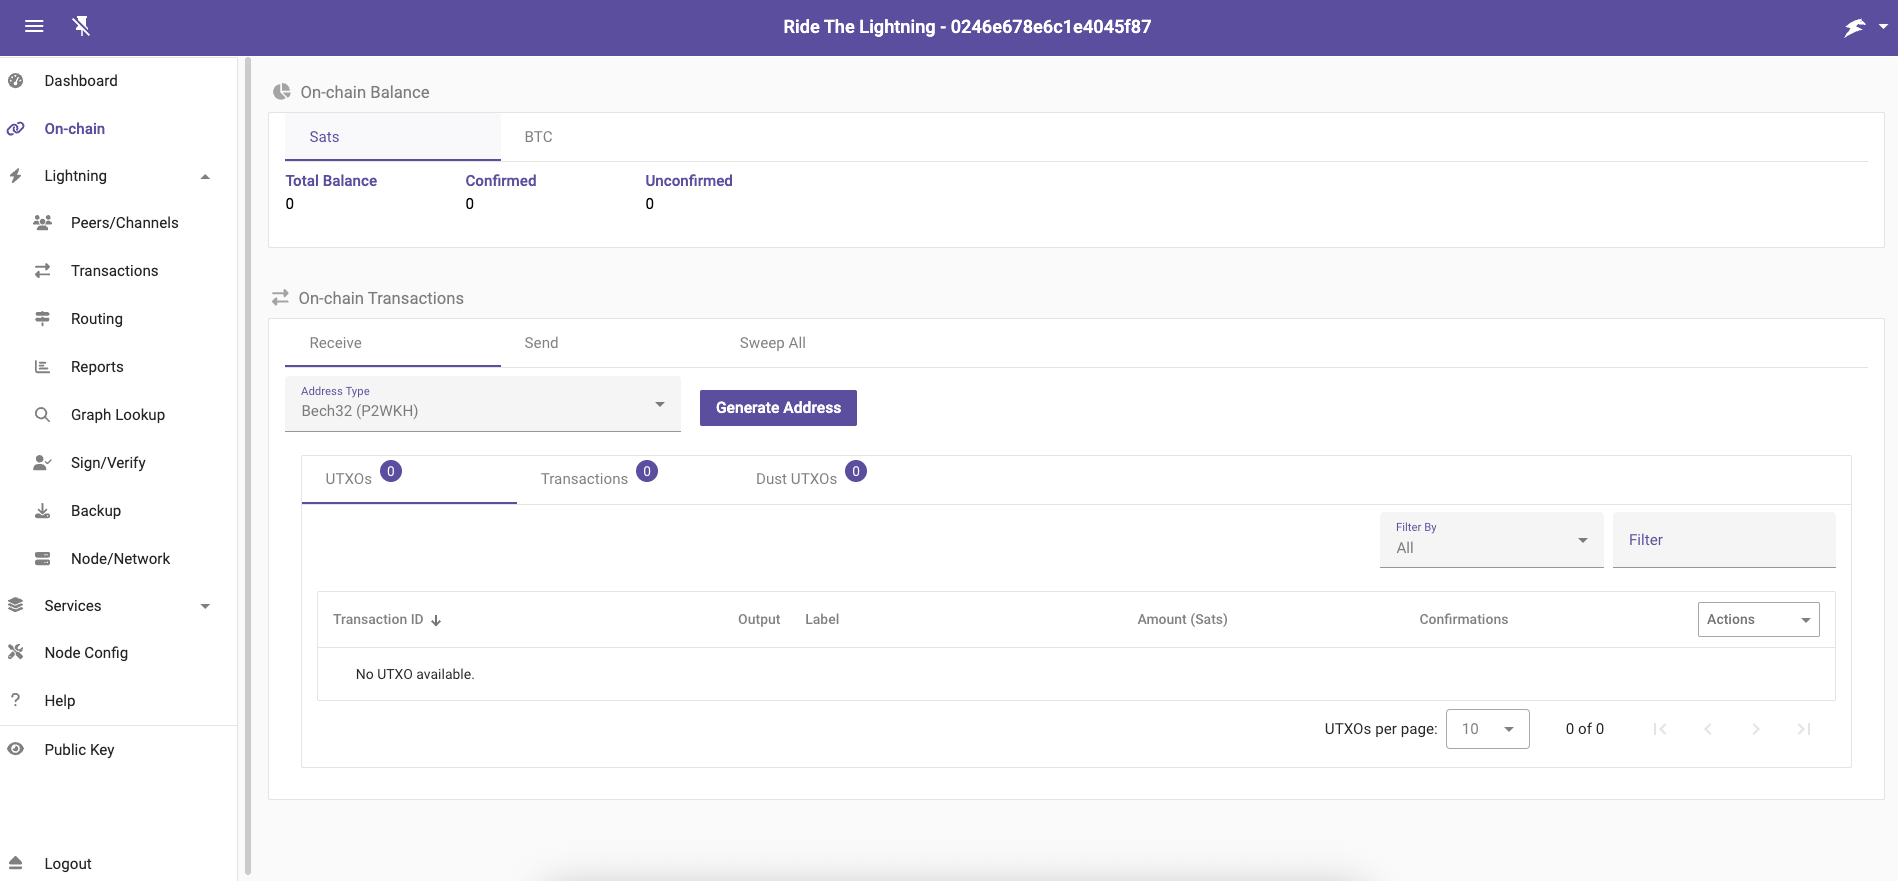The width and height of the screenshot is (1898, 881).
Task: Click the Peers/Channels people icon
Action: coord(42,223)
